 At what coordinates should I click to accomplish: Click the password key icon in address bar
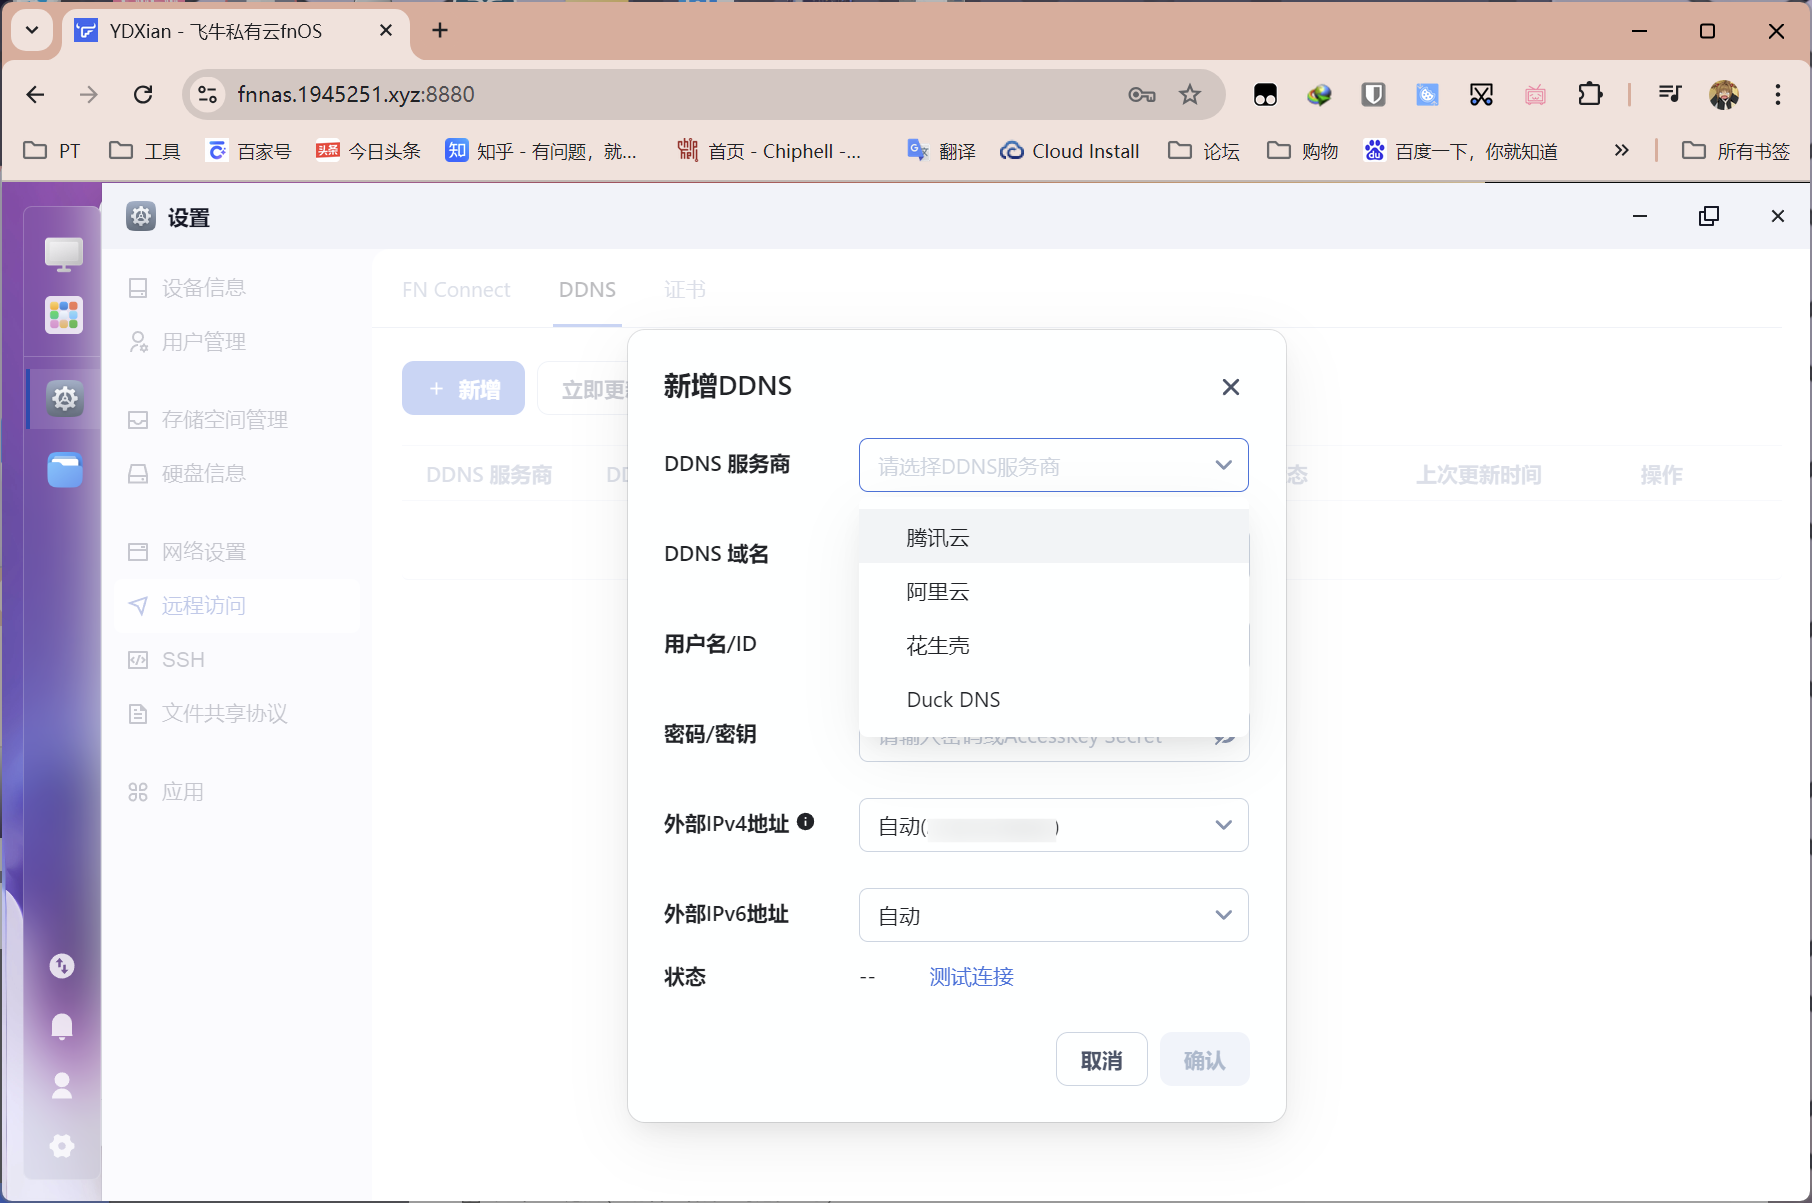coord(1142,94)
